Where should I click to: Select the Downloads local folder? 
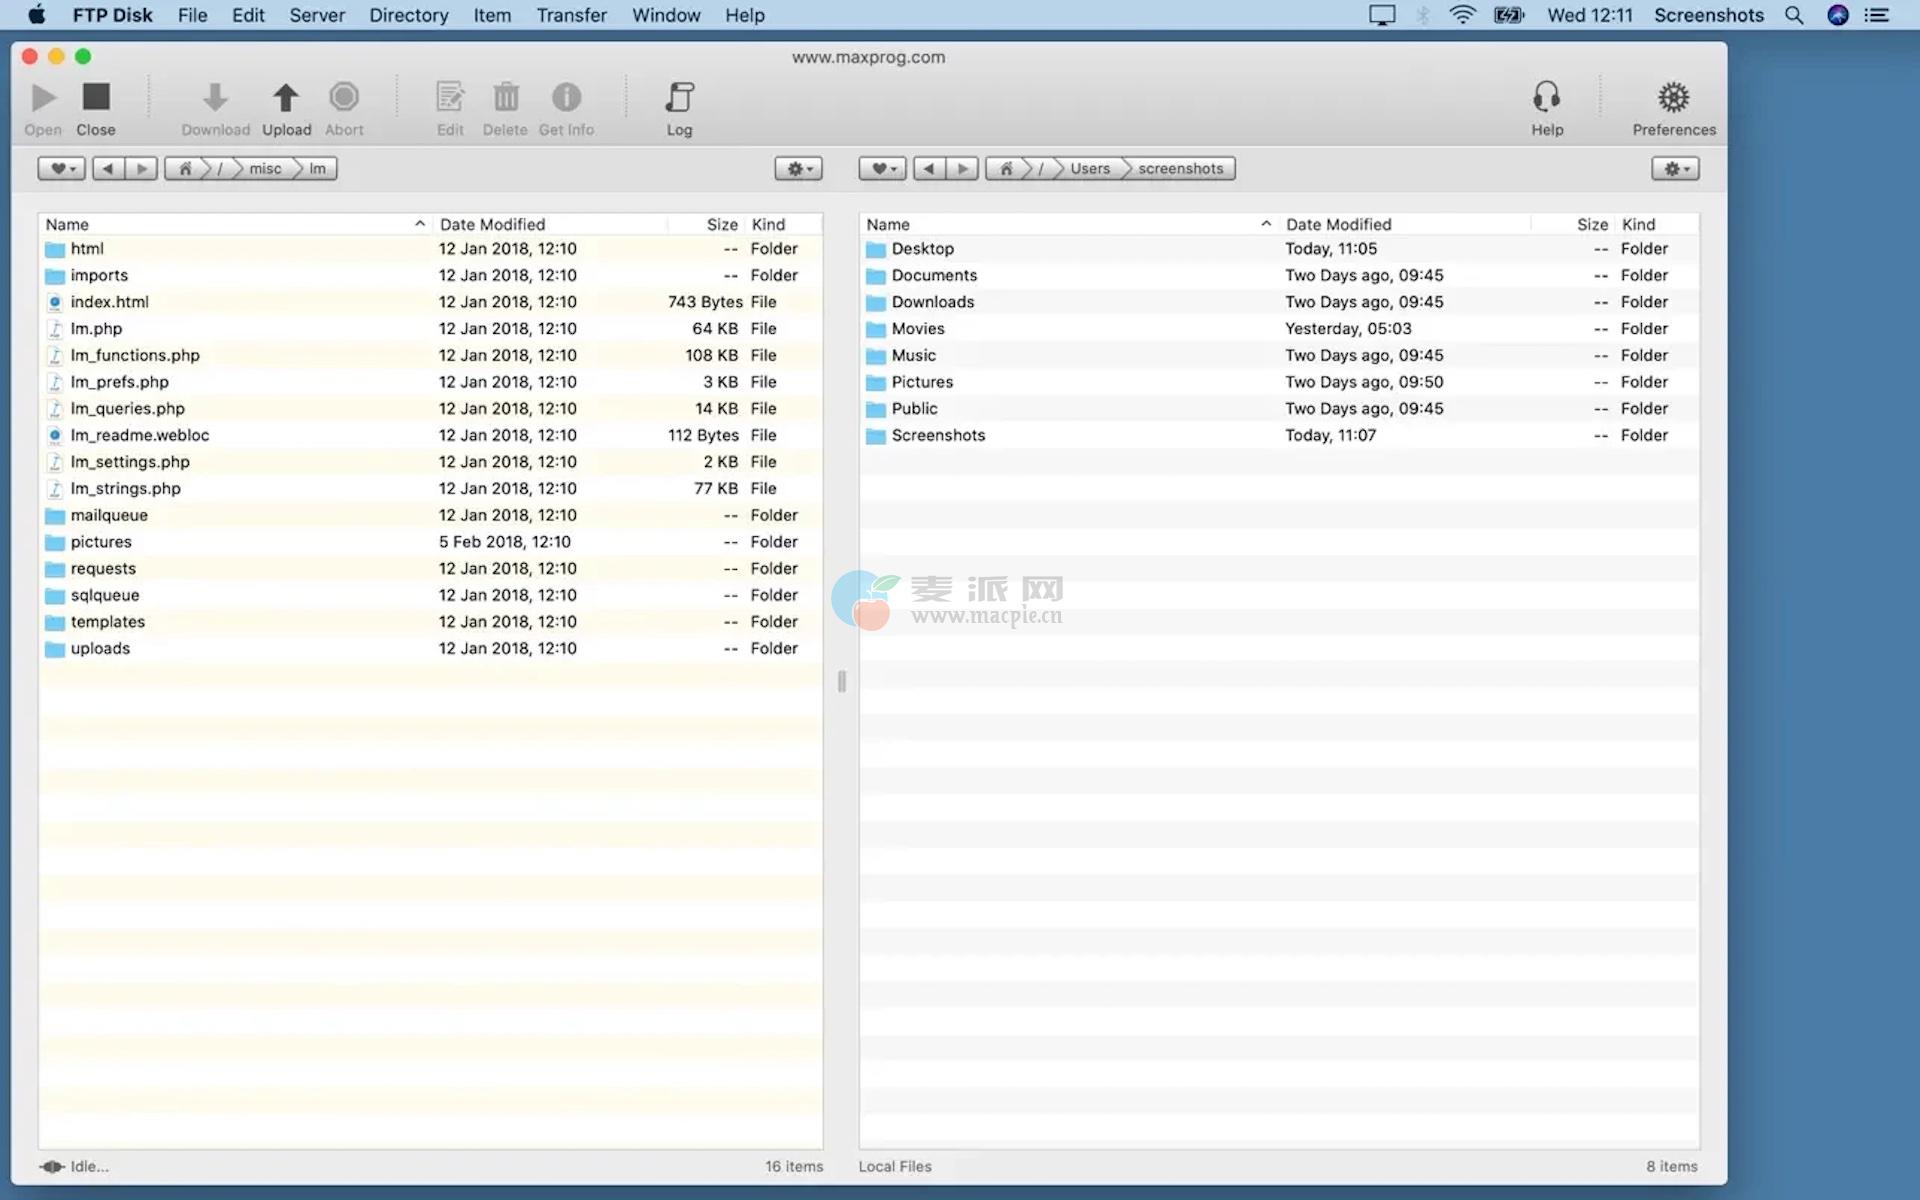(x=932, y=302)
